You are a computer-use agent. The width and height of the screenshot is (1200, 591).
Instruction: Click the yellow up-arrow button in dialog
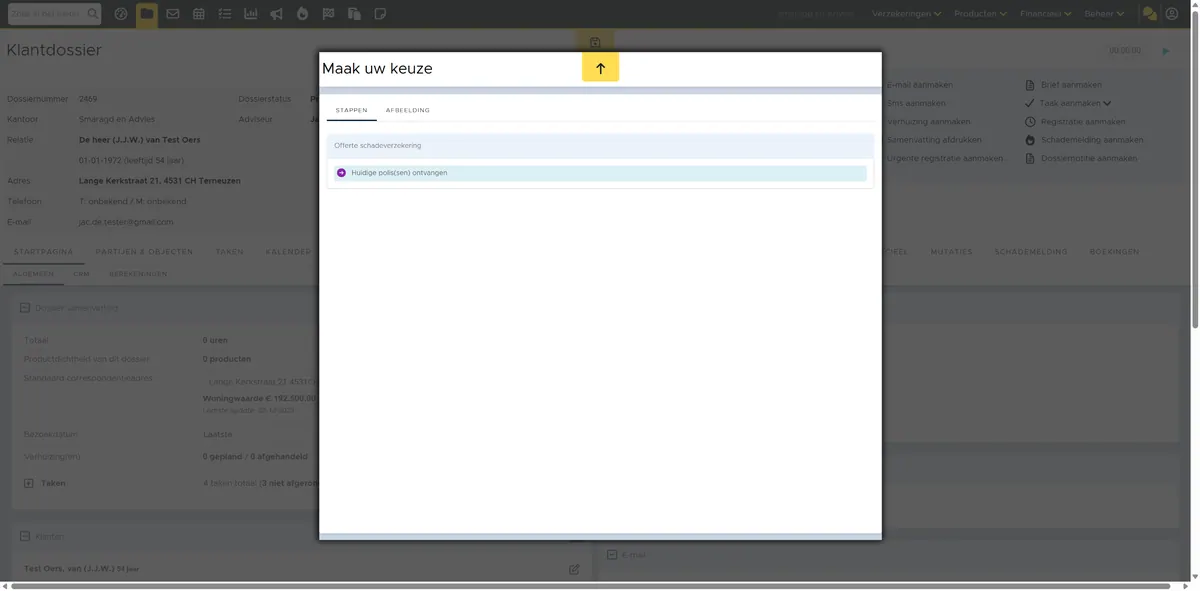(600, 68)
